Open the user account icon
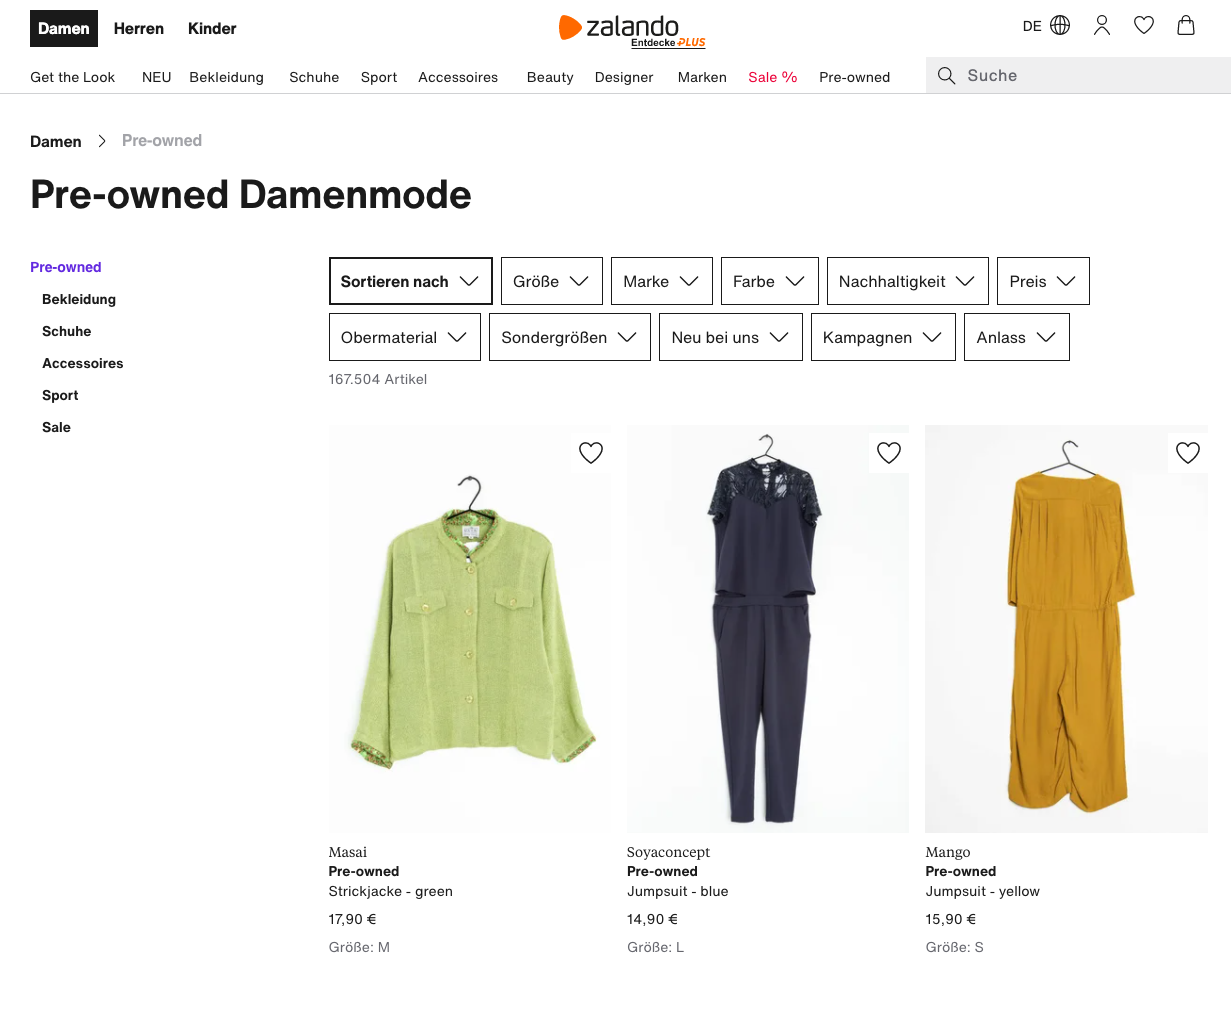Viewport: 1231px width, 1013px height. (1102, 25)
